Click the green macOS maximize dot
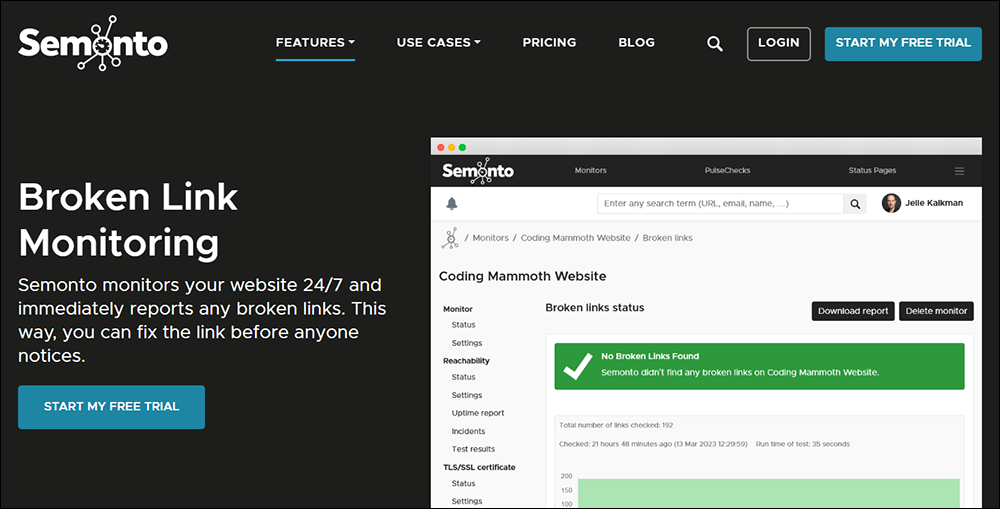Viewport: 1000px width, 509px height. coord(462,147)
